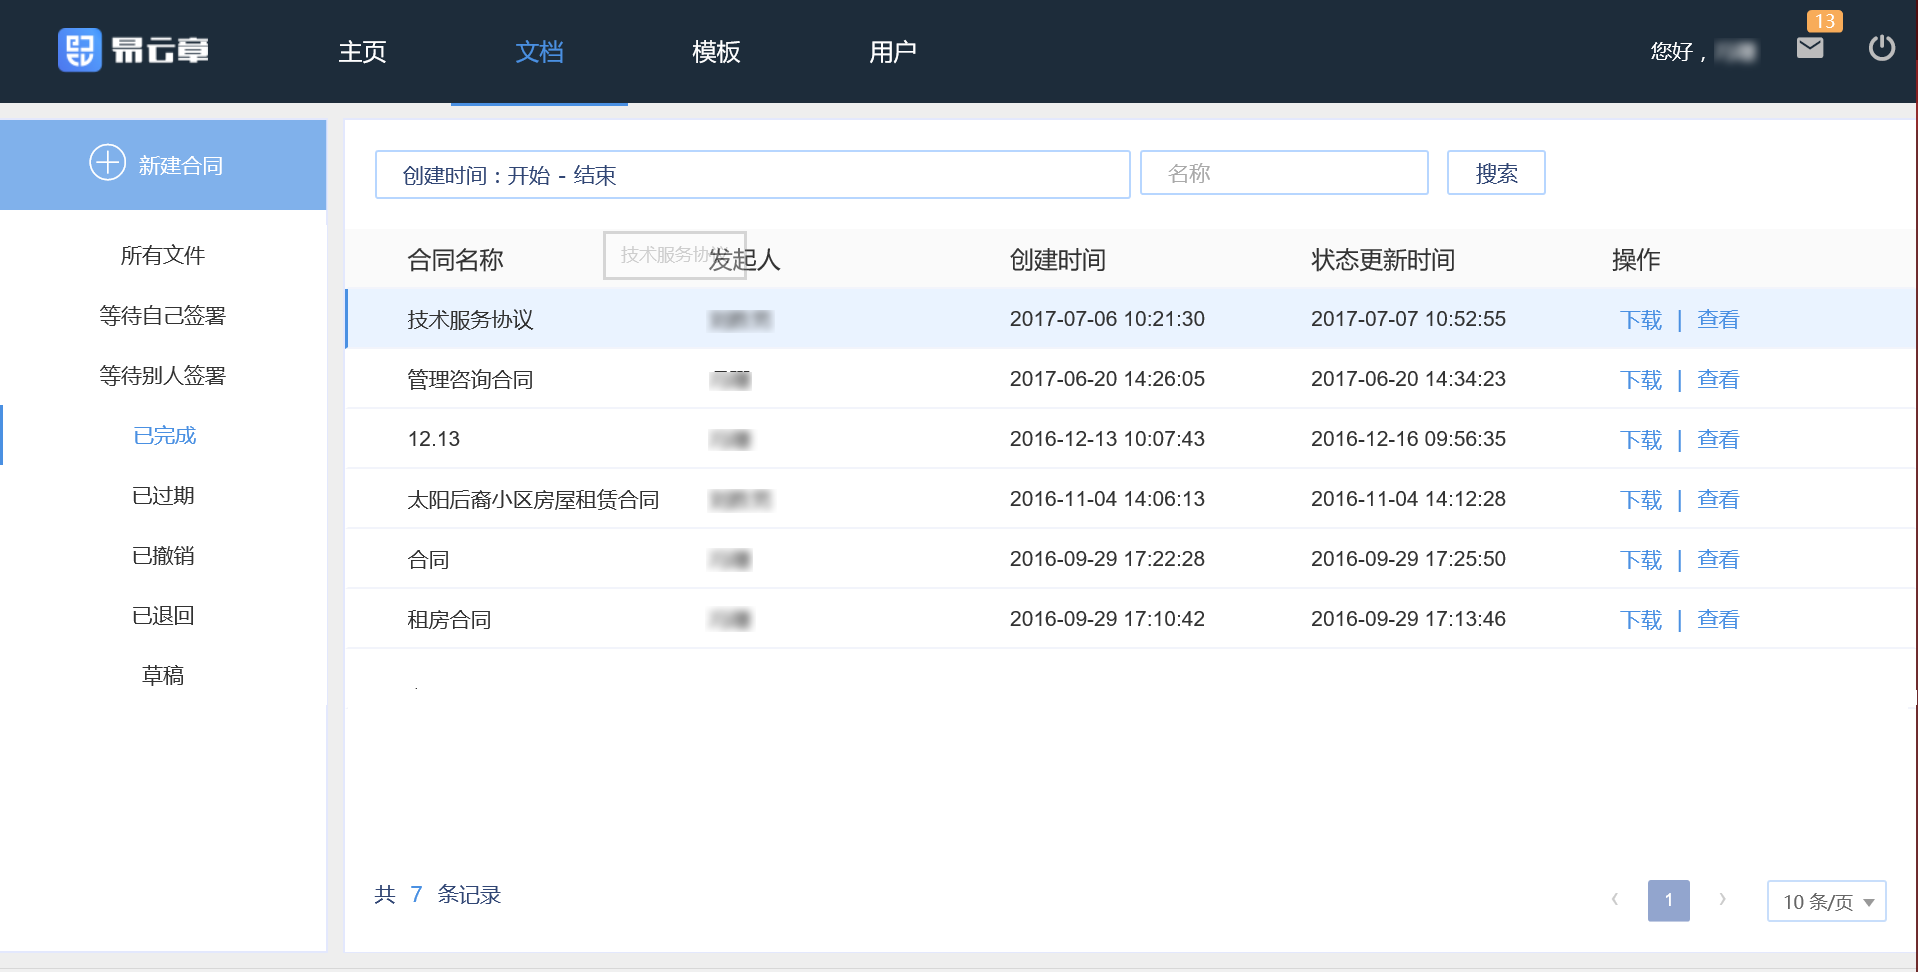This screenshot has height=972, width=1918.
Task: Open the 创建时间 date range picker
Action: 752,175
